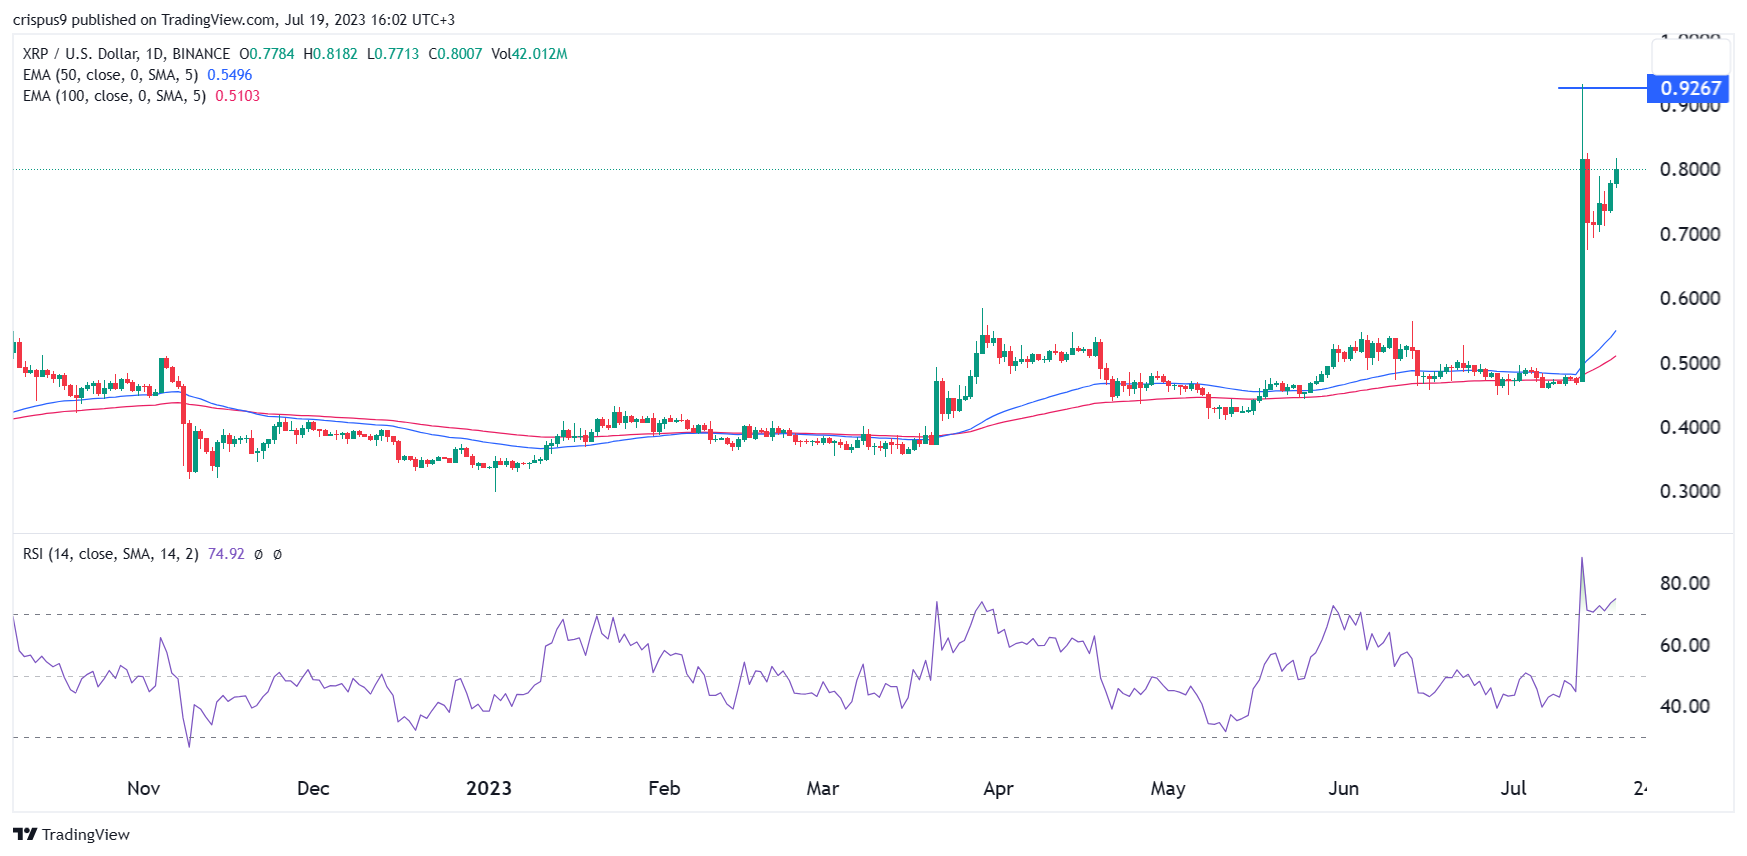Click the 0.7000 price axis label

tap(1690, 234)
